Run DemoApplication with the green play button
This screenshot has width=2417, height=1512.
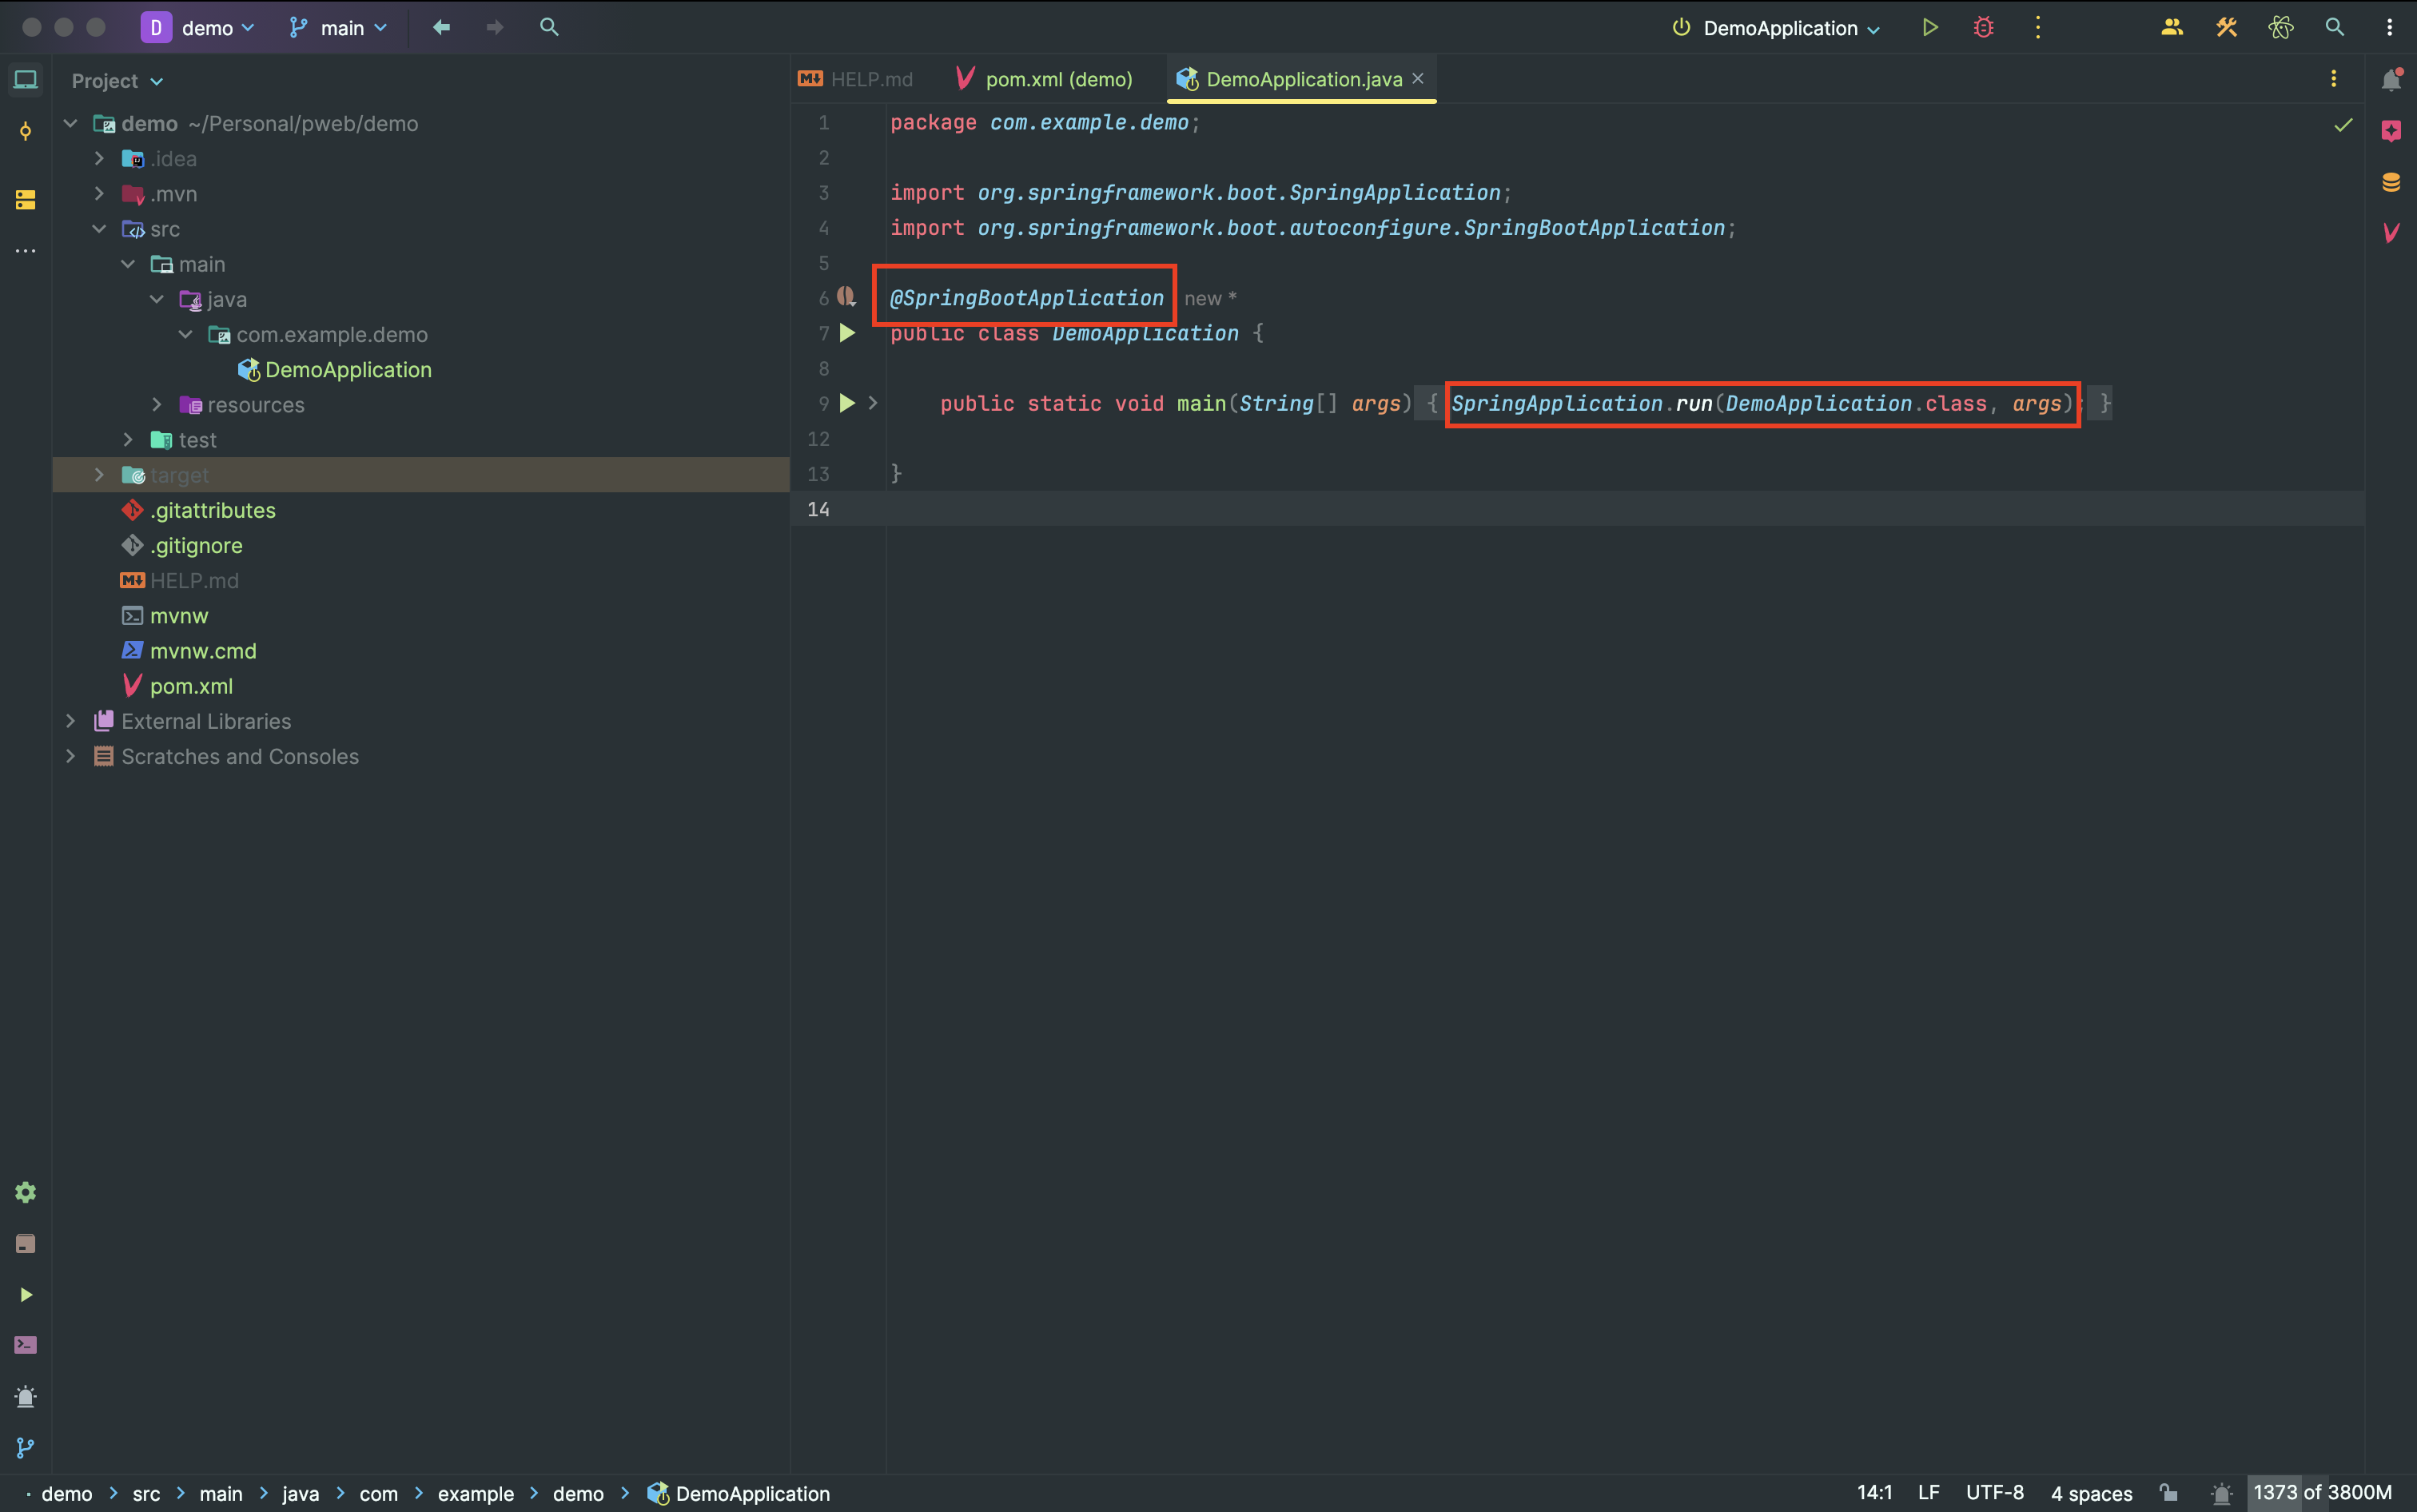point(1930,27)
